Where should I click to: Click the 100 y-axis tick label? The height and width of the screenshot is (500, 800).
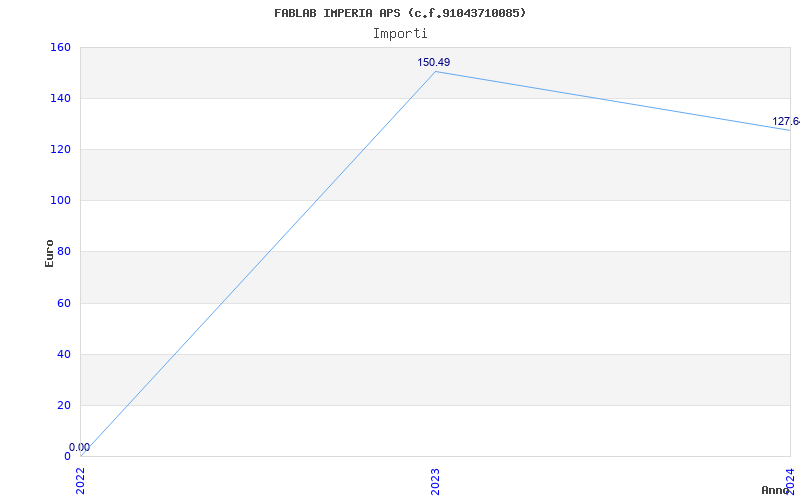[60, 201]
